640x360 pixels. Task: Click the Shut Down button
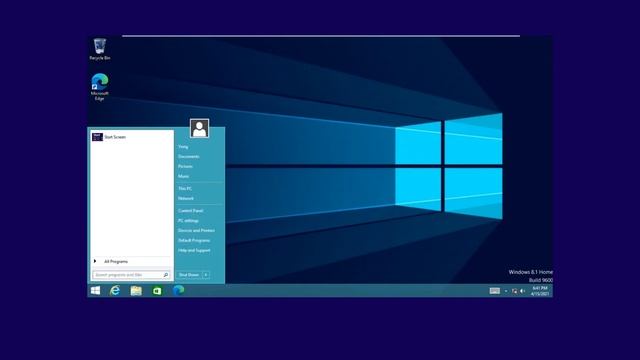click(189, 275)
